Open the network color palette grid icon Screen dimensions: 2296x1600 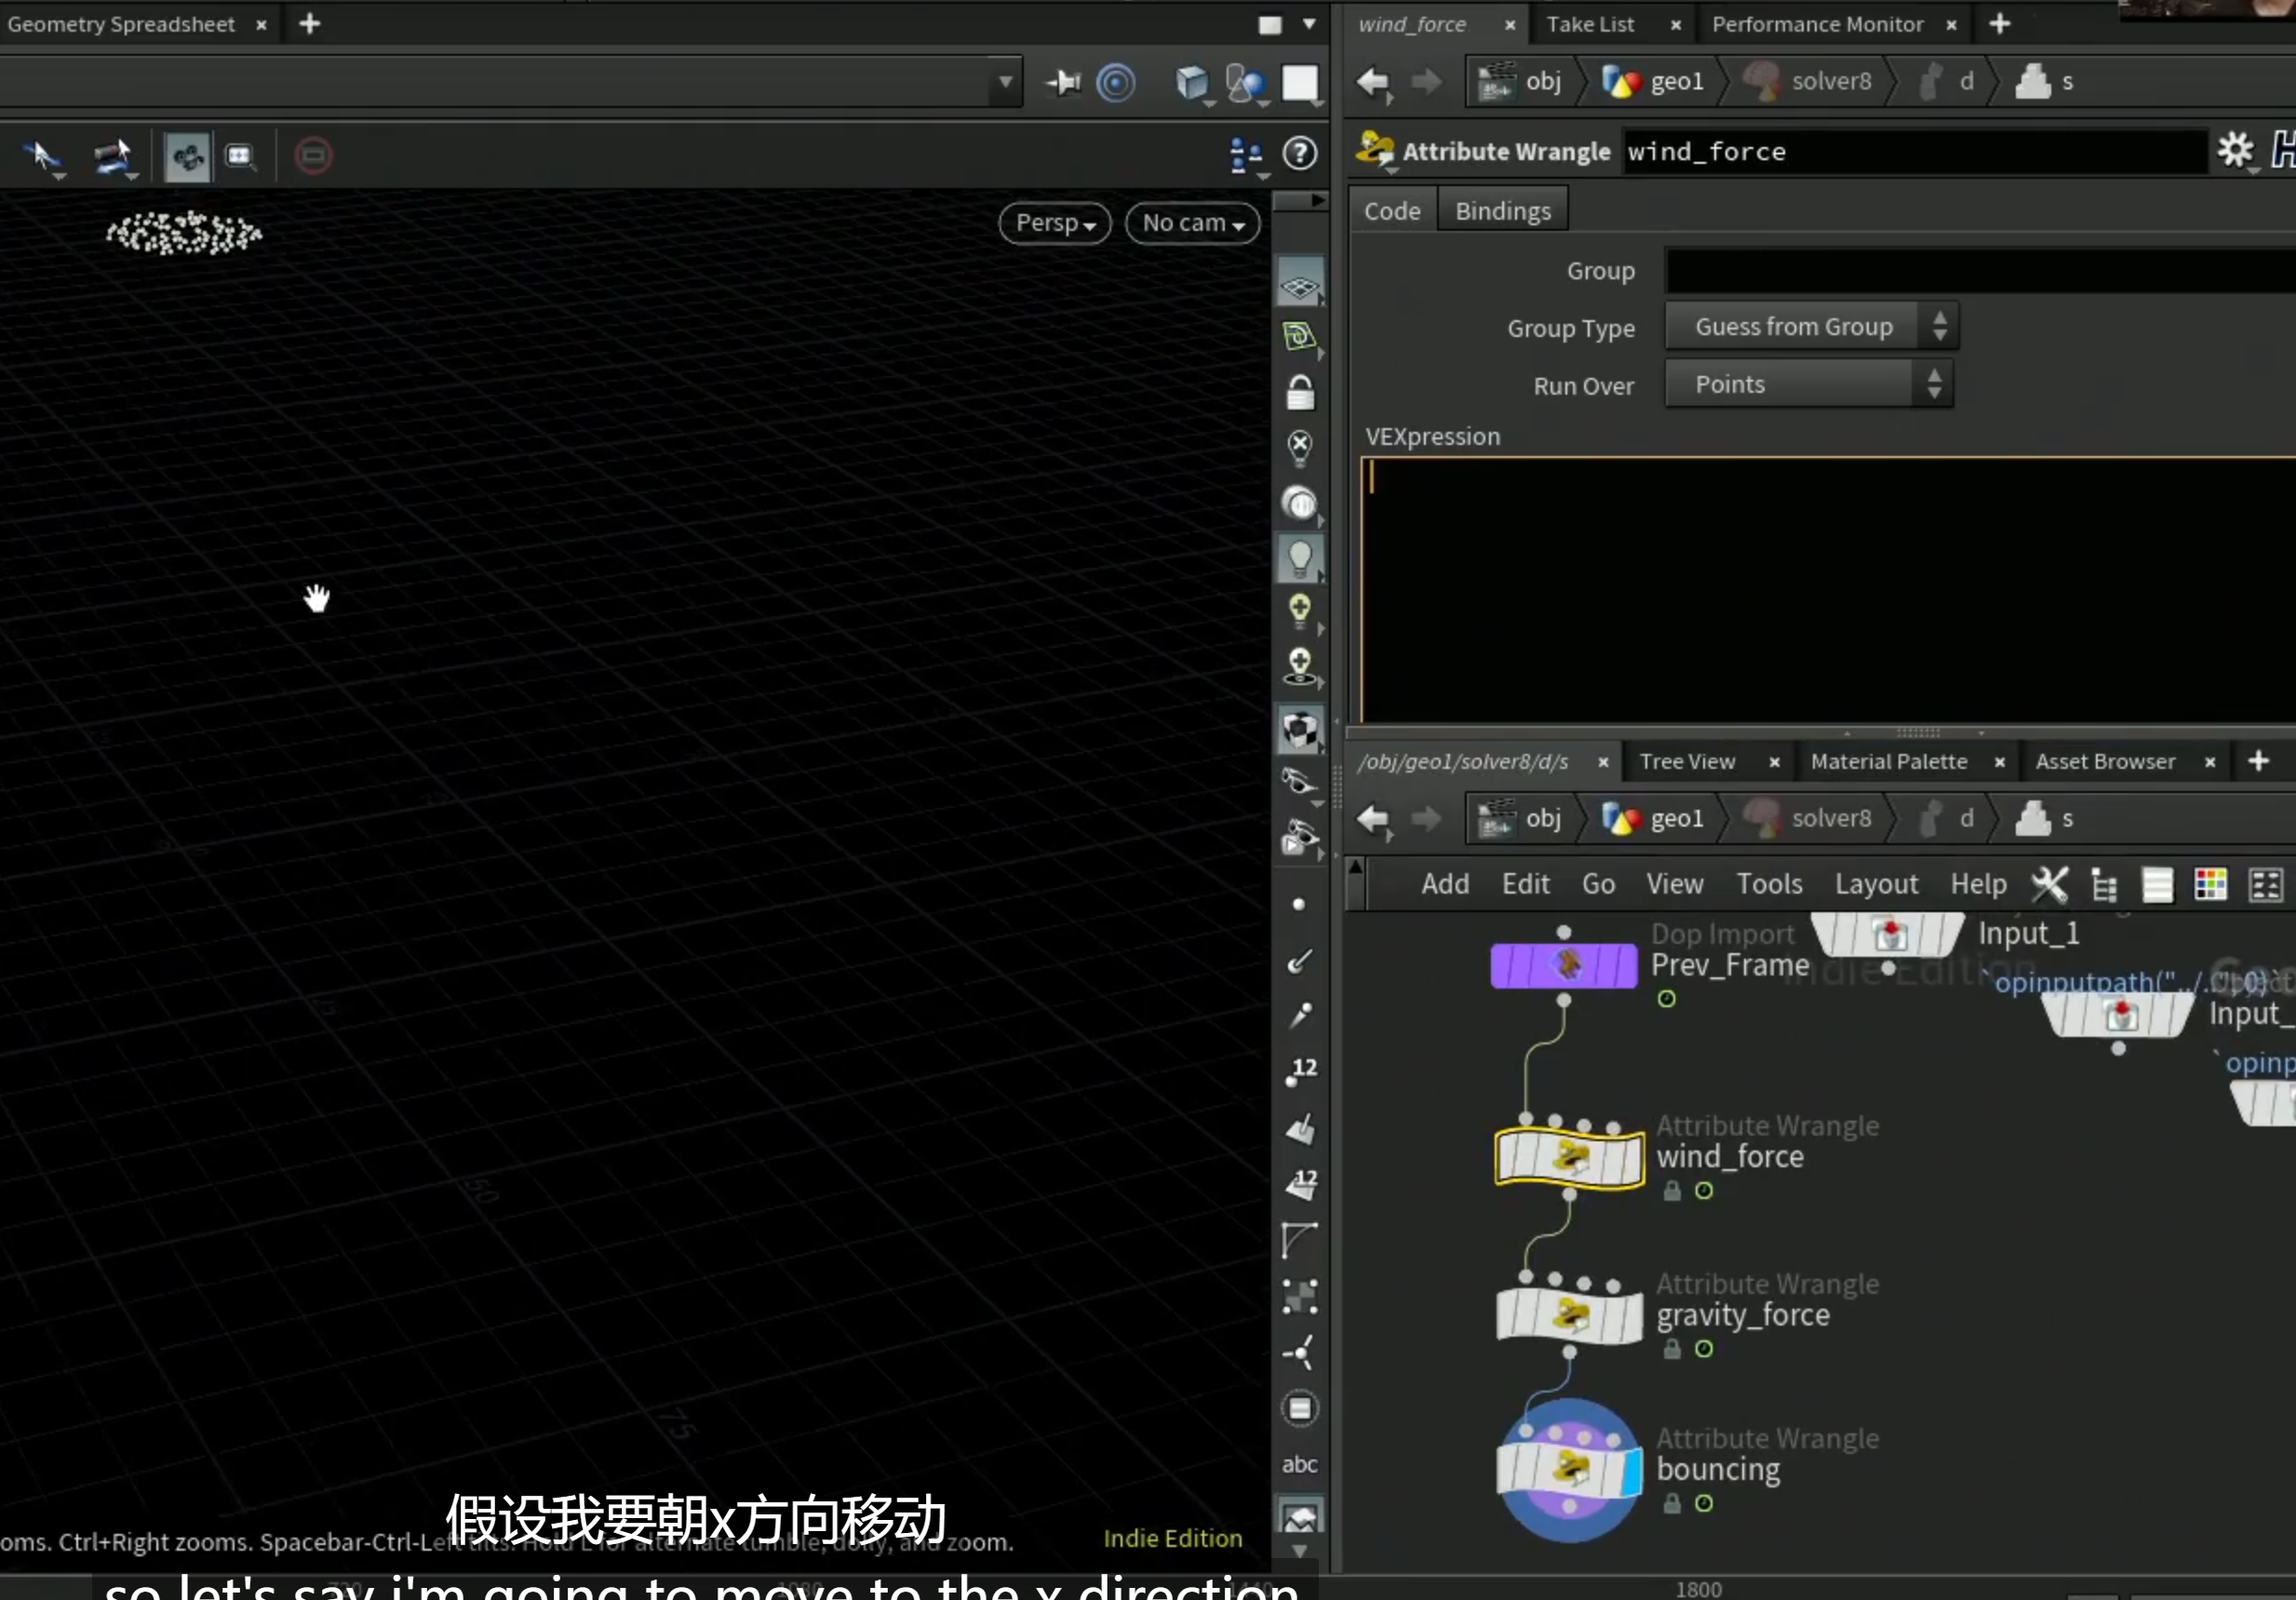(2210, 884)
